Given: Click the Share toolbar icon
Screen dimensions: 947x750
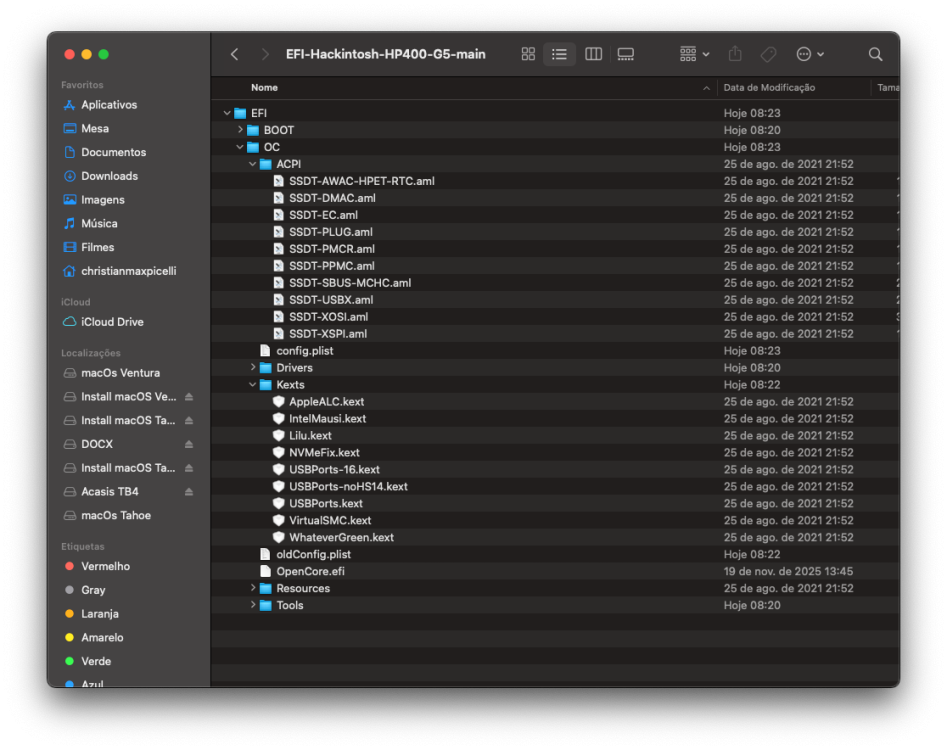Looking at the screenshot, I should pos(735,54).
